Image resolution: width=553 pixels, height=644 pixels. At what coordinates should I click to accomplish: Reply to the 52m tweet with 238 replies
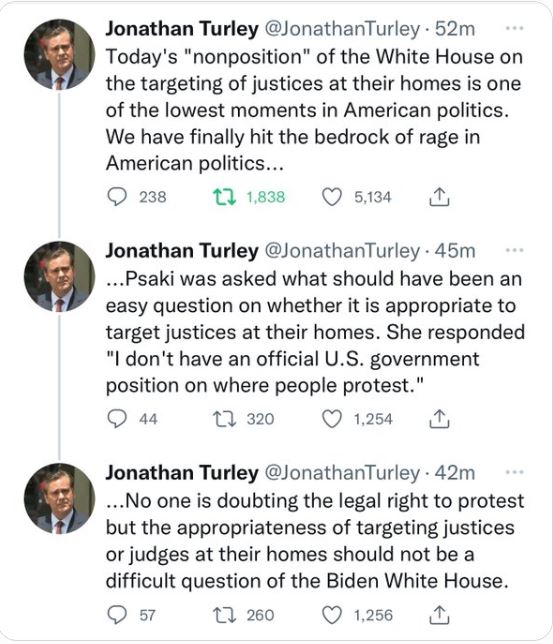click(x=117, y=197)
